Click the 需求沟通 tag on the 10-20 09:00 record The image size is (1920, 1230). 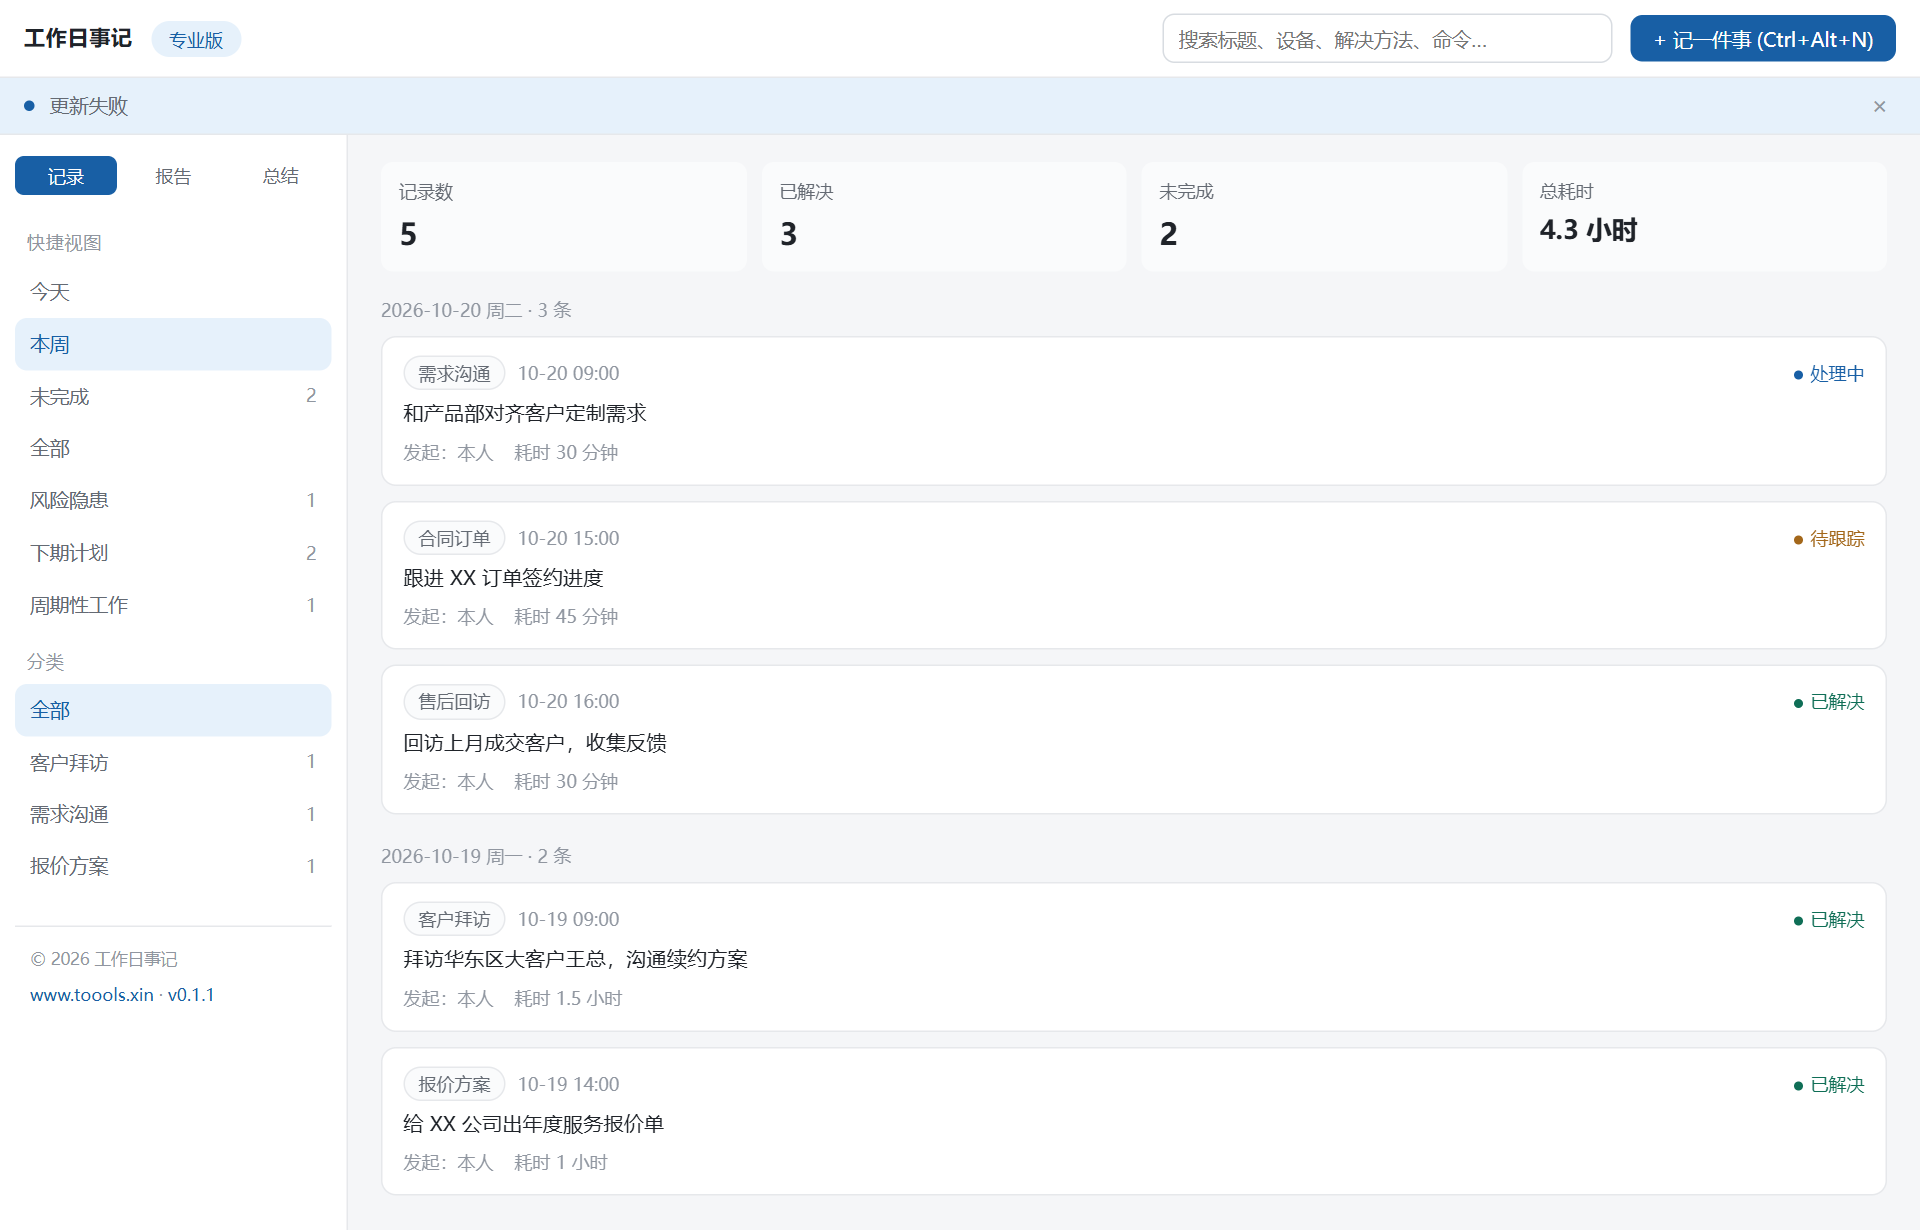454,374
